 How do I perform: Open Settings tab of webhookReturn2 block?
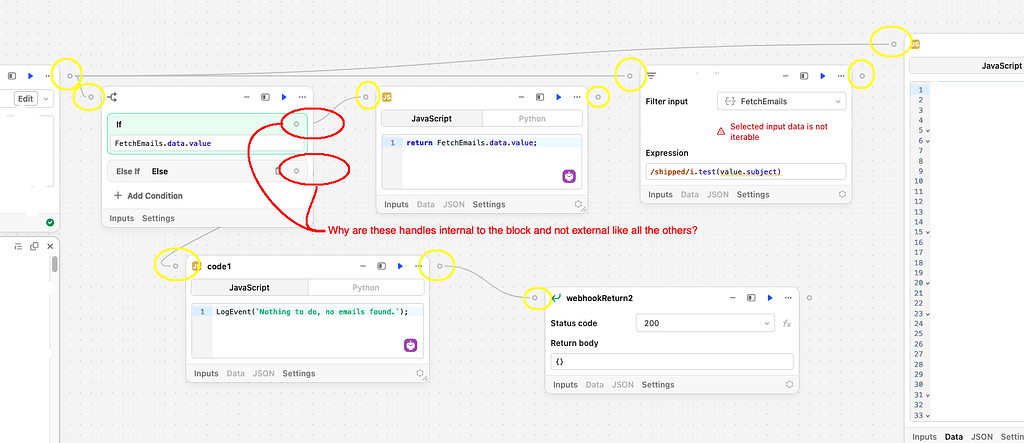[658, 385]
